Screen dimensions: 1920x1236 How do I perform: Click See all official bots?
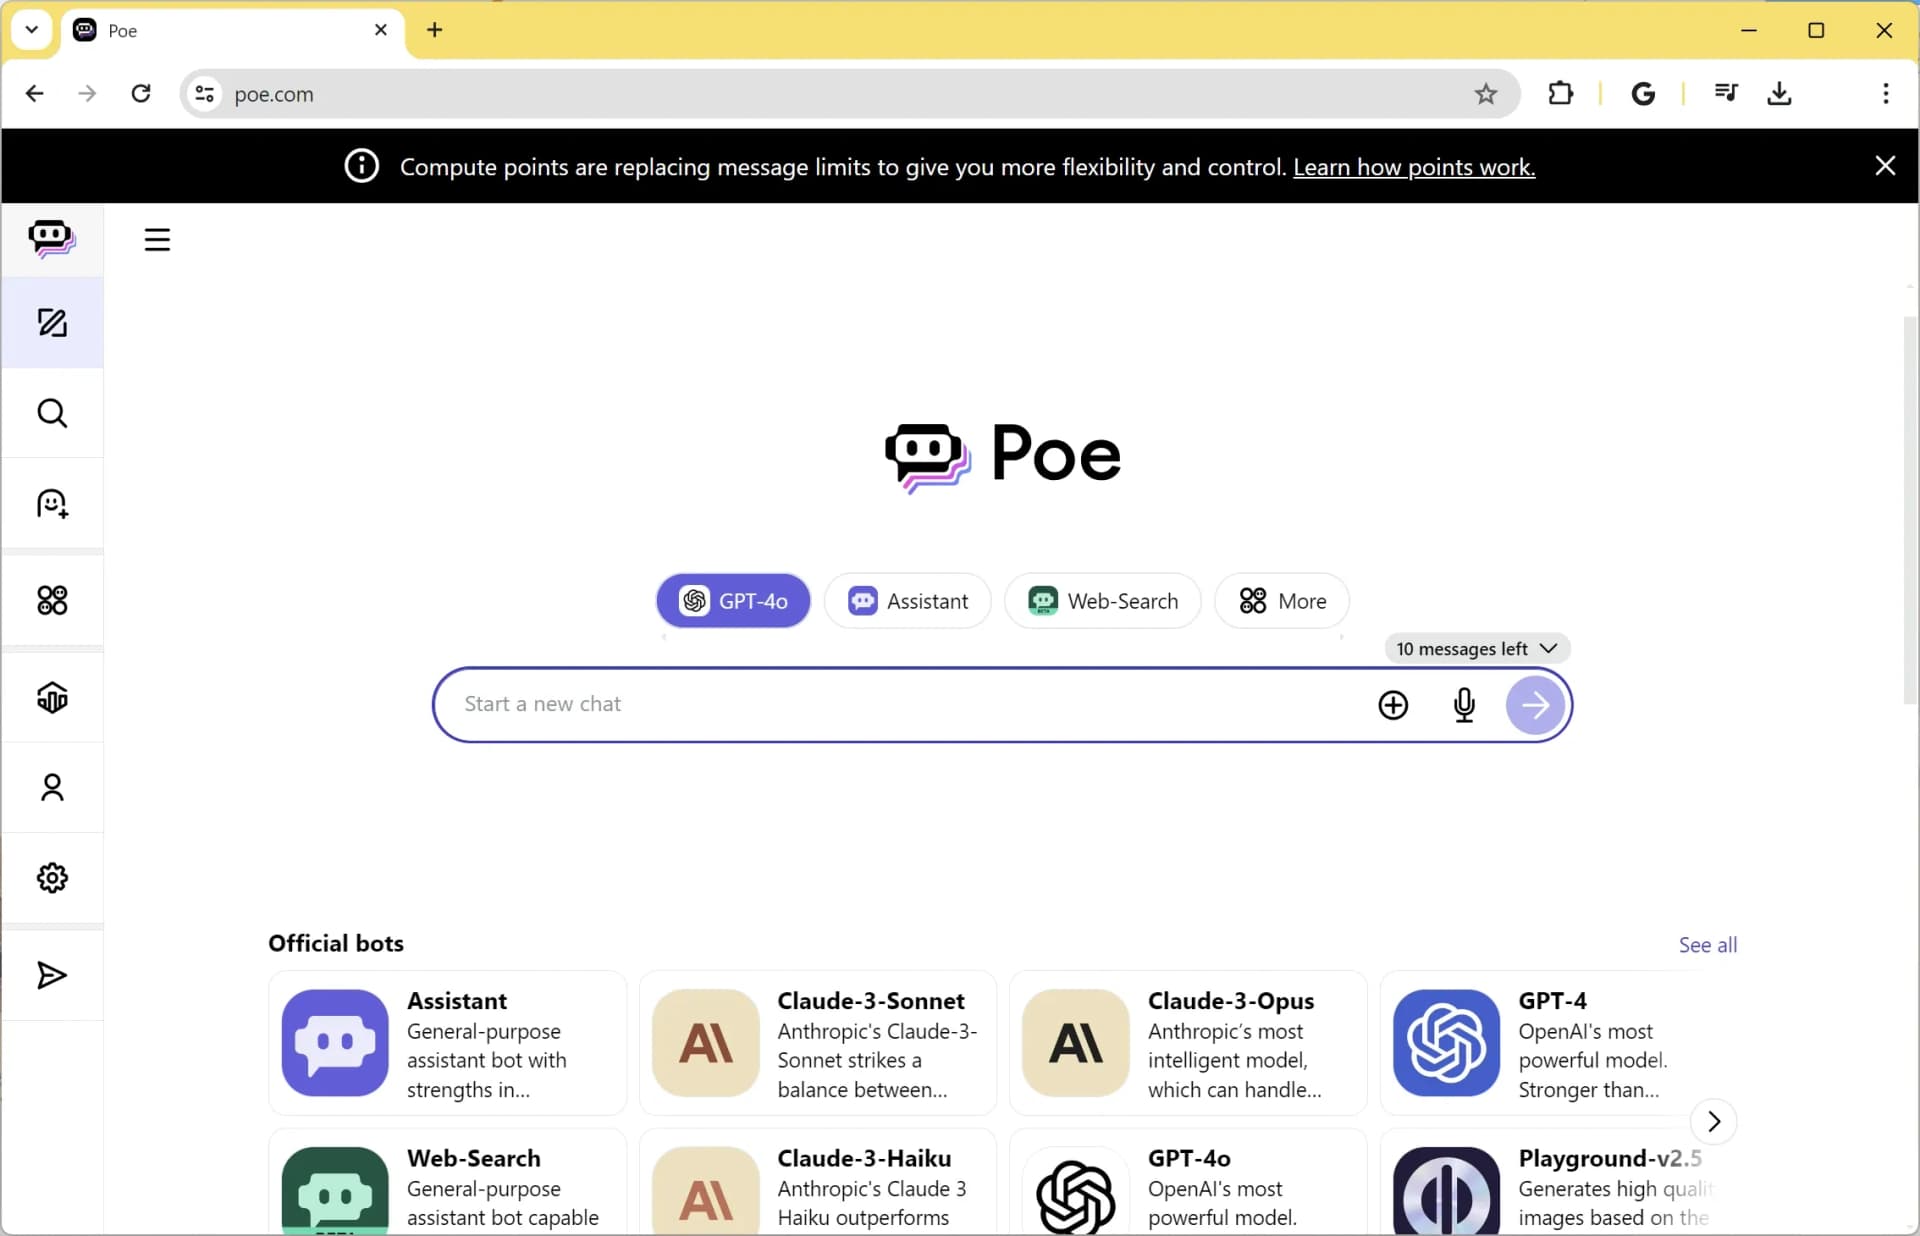(1706, 943)
